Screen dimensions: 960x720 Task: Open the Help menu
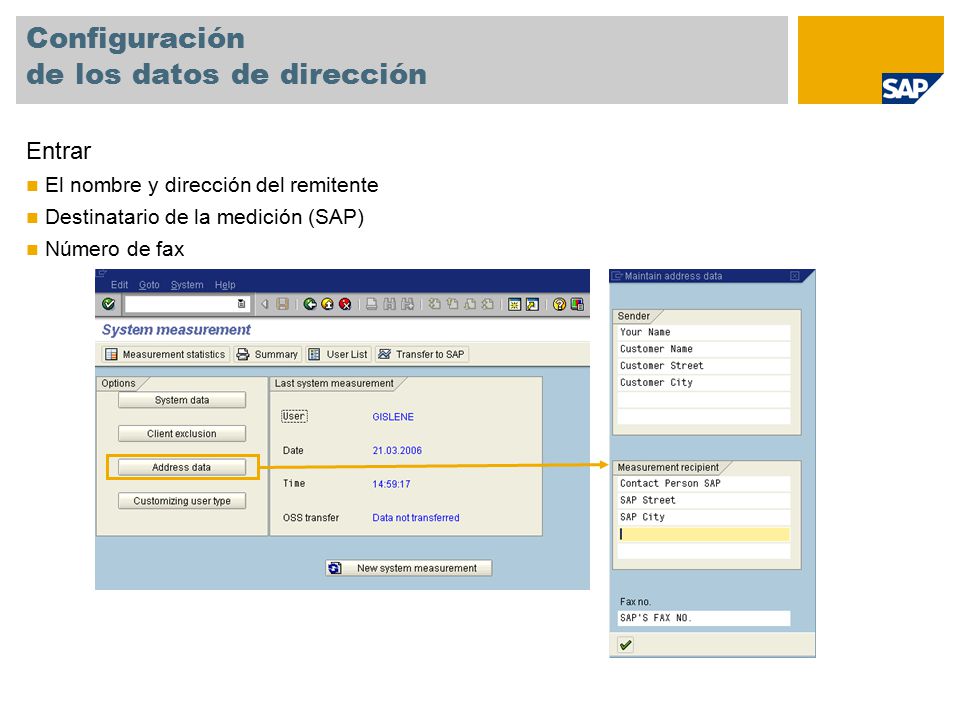225,285
